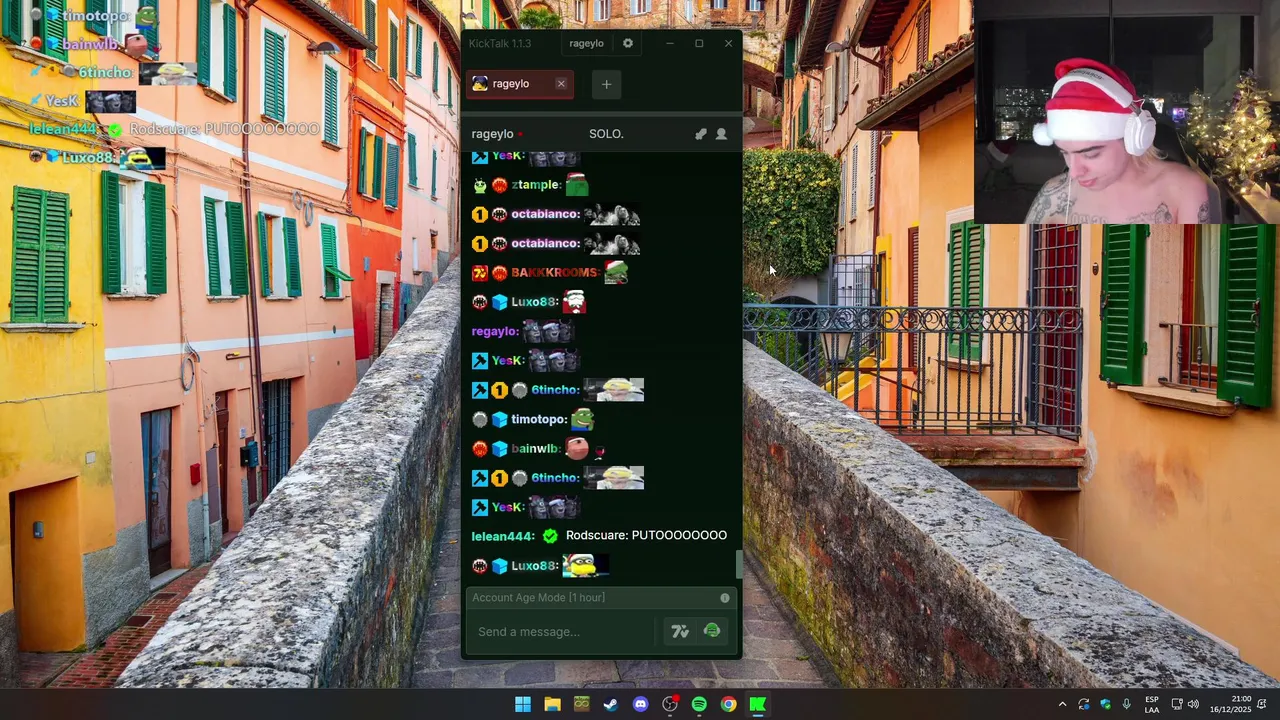Screen dimensions: 1280x720
Task: Click Account Age Mode [1 hour] label
Action: click(538, 598)
